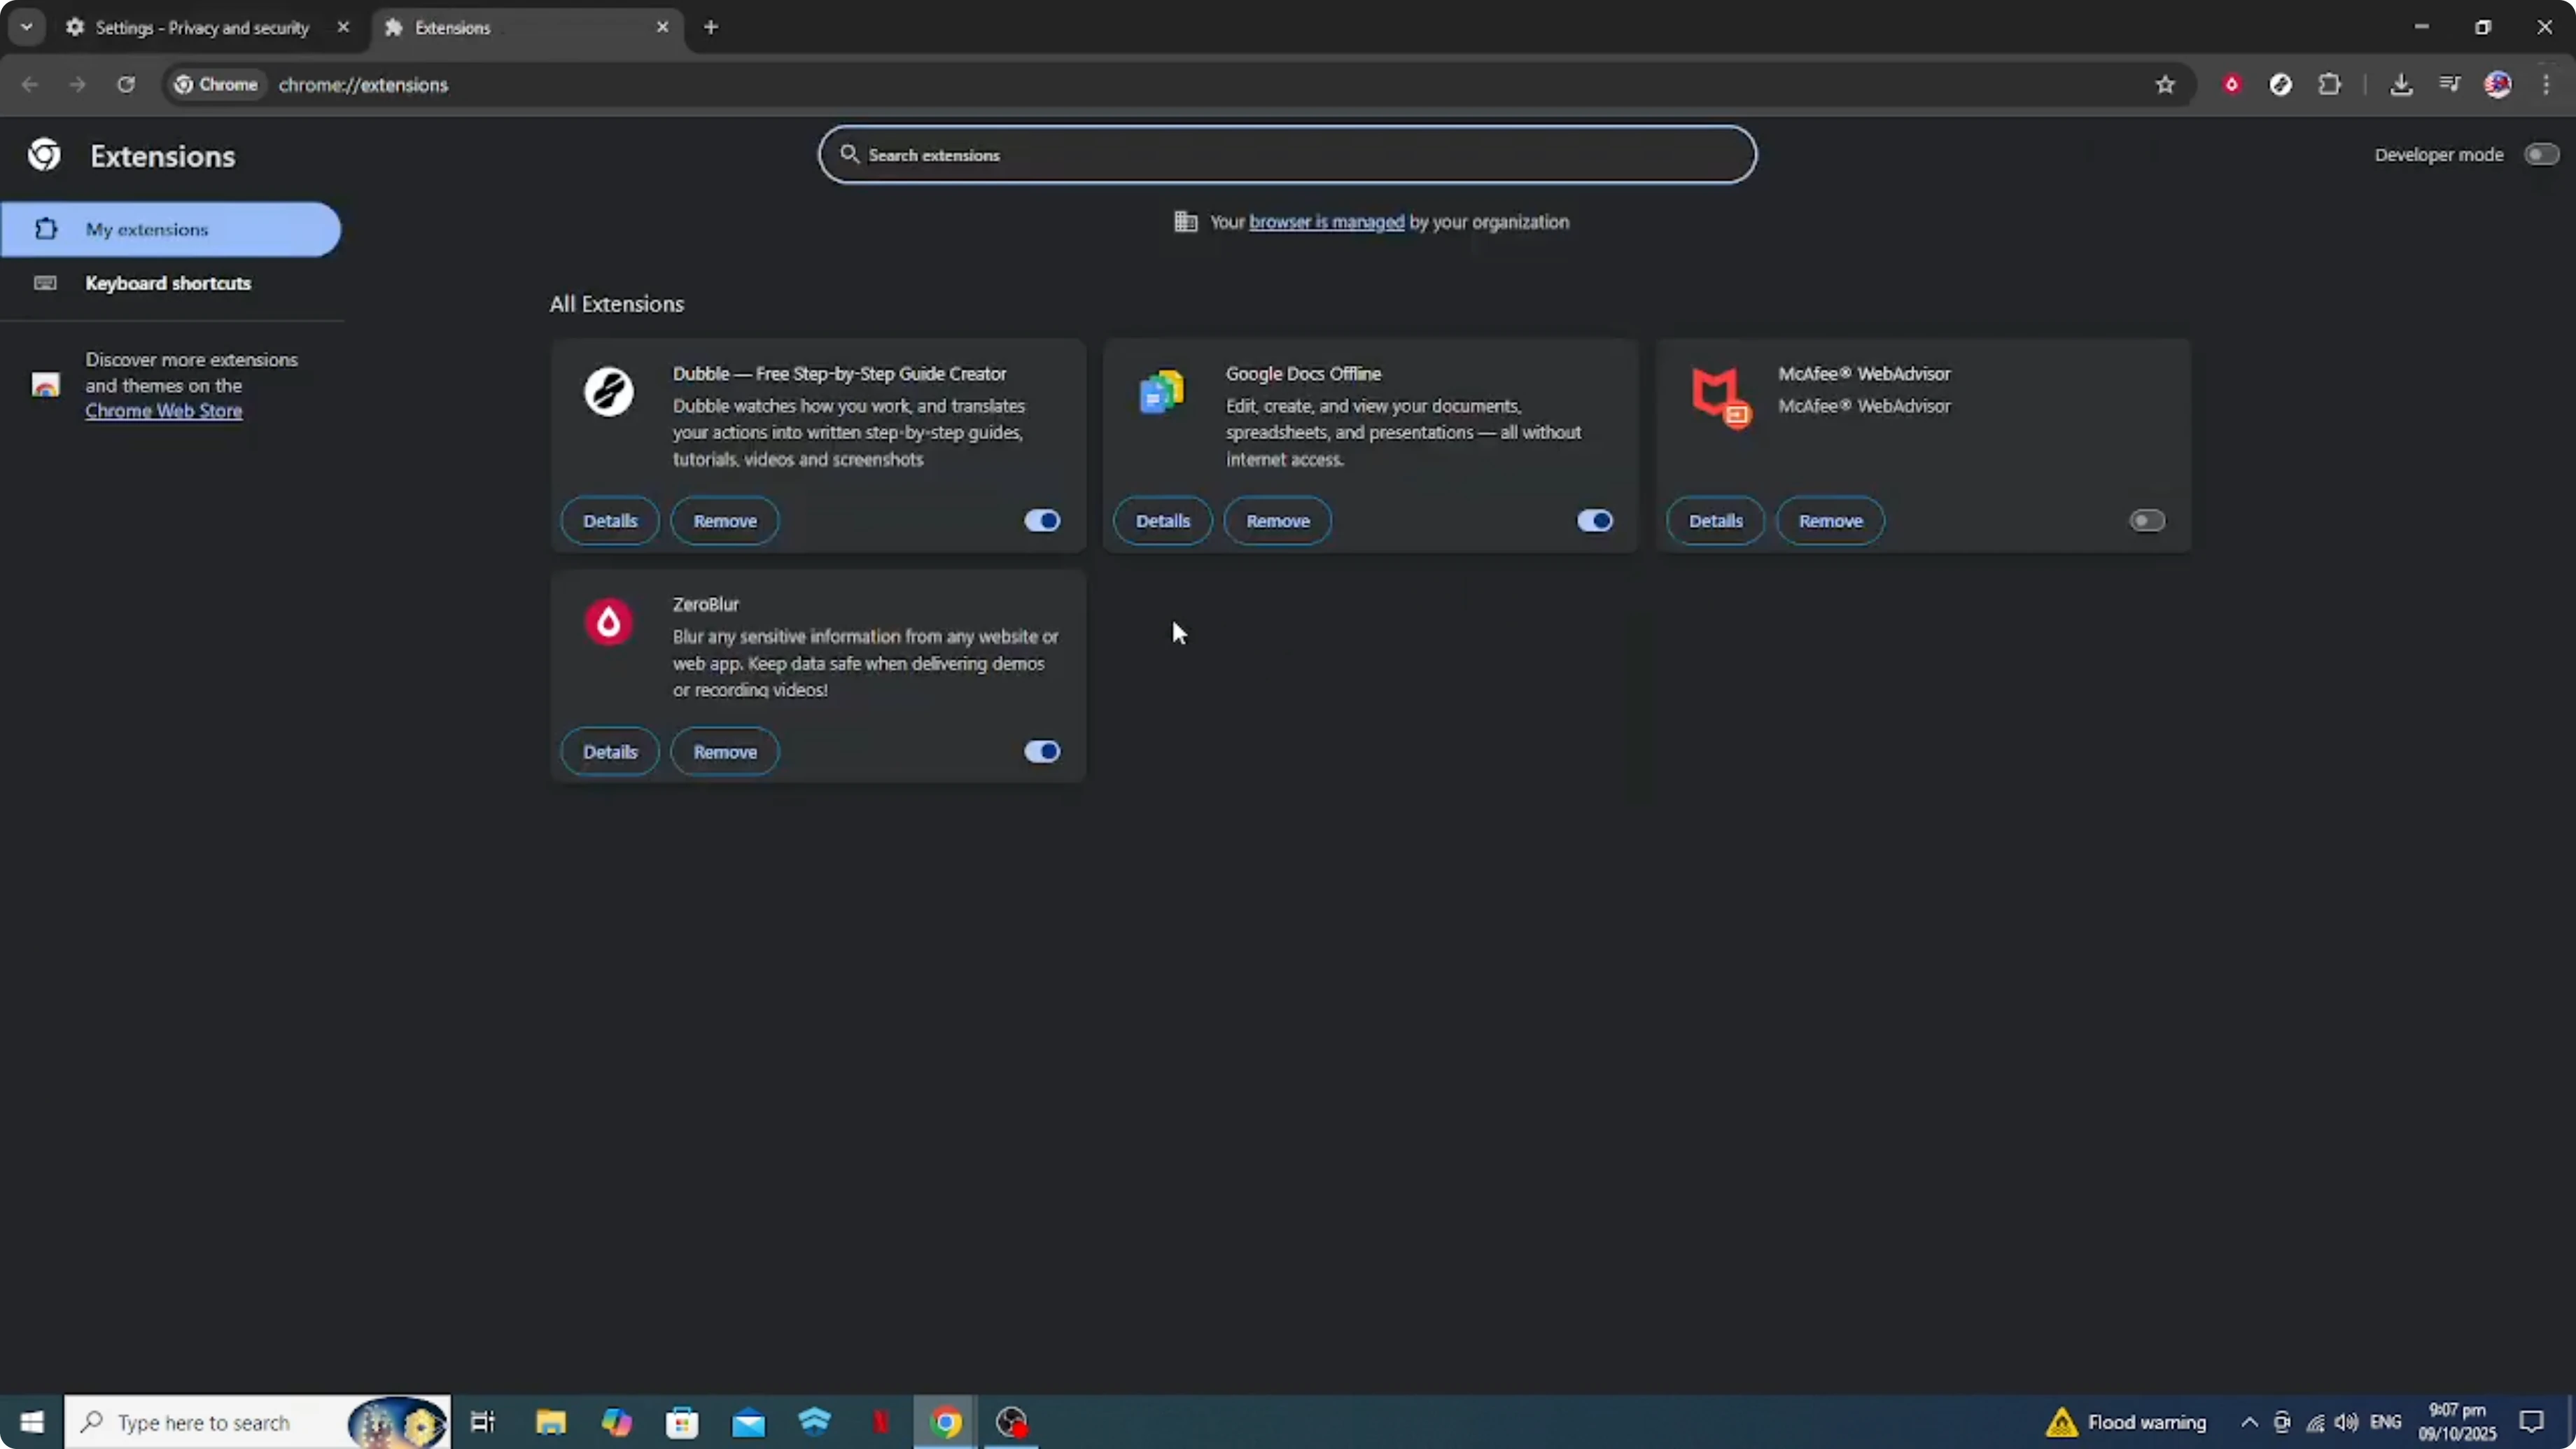Open Task View in the taskbar
The image size is (2576, 1449).
tap(483, 1422)
